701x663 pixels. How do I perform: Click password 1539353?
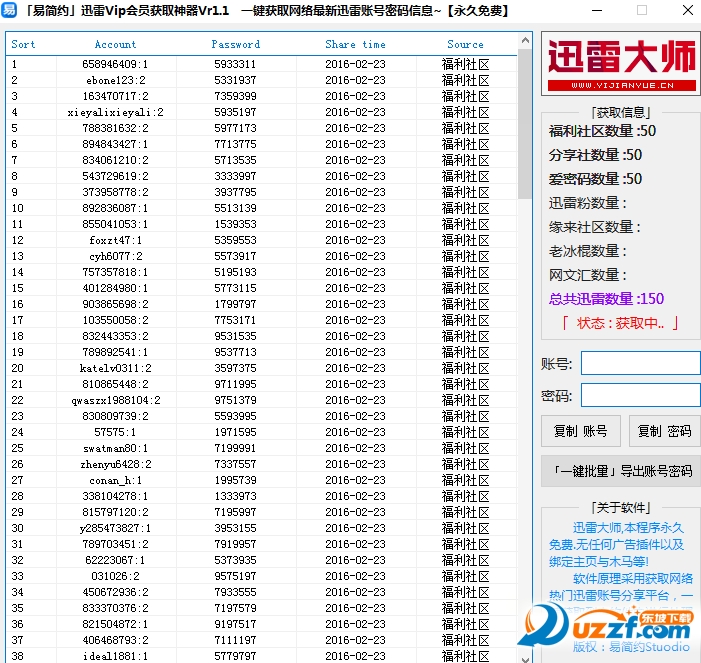pos(236,224)
